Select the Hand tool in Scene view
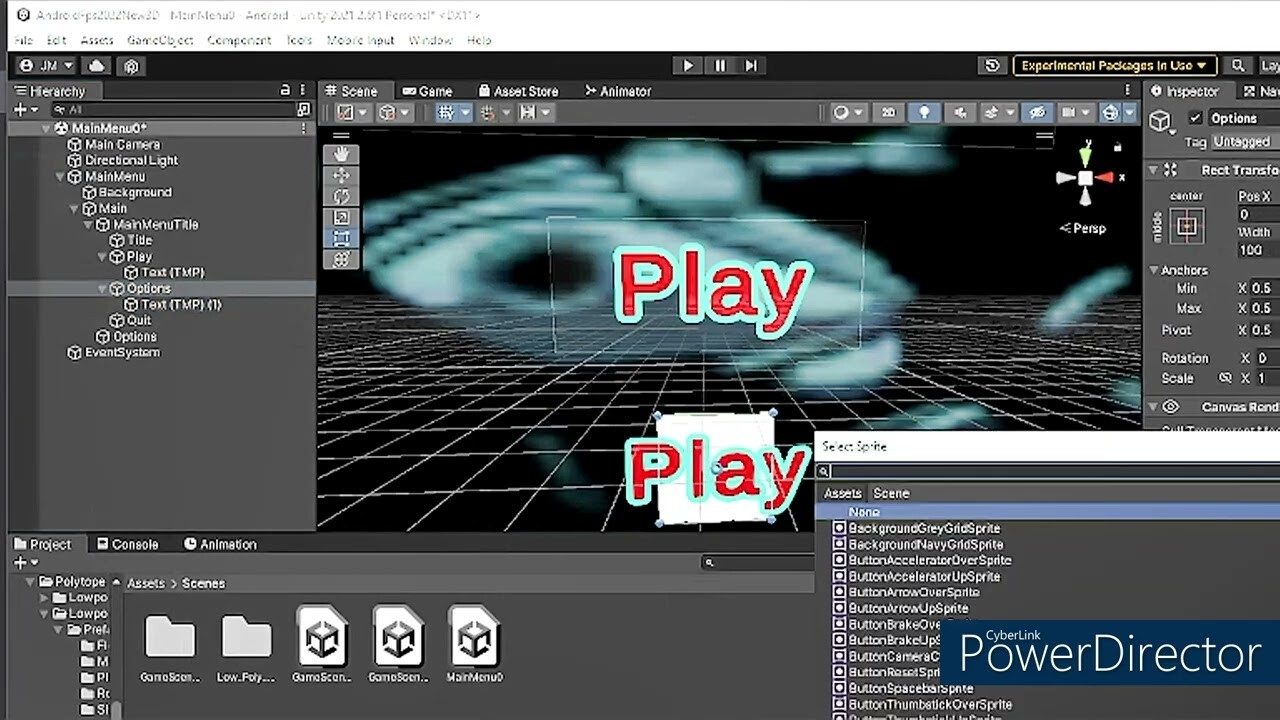This screenshot has width=1280, height=720. 341,154
